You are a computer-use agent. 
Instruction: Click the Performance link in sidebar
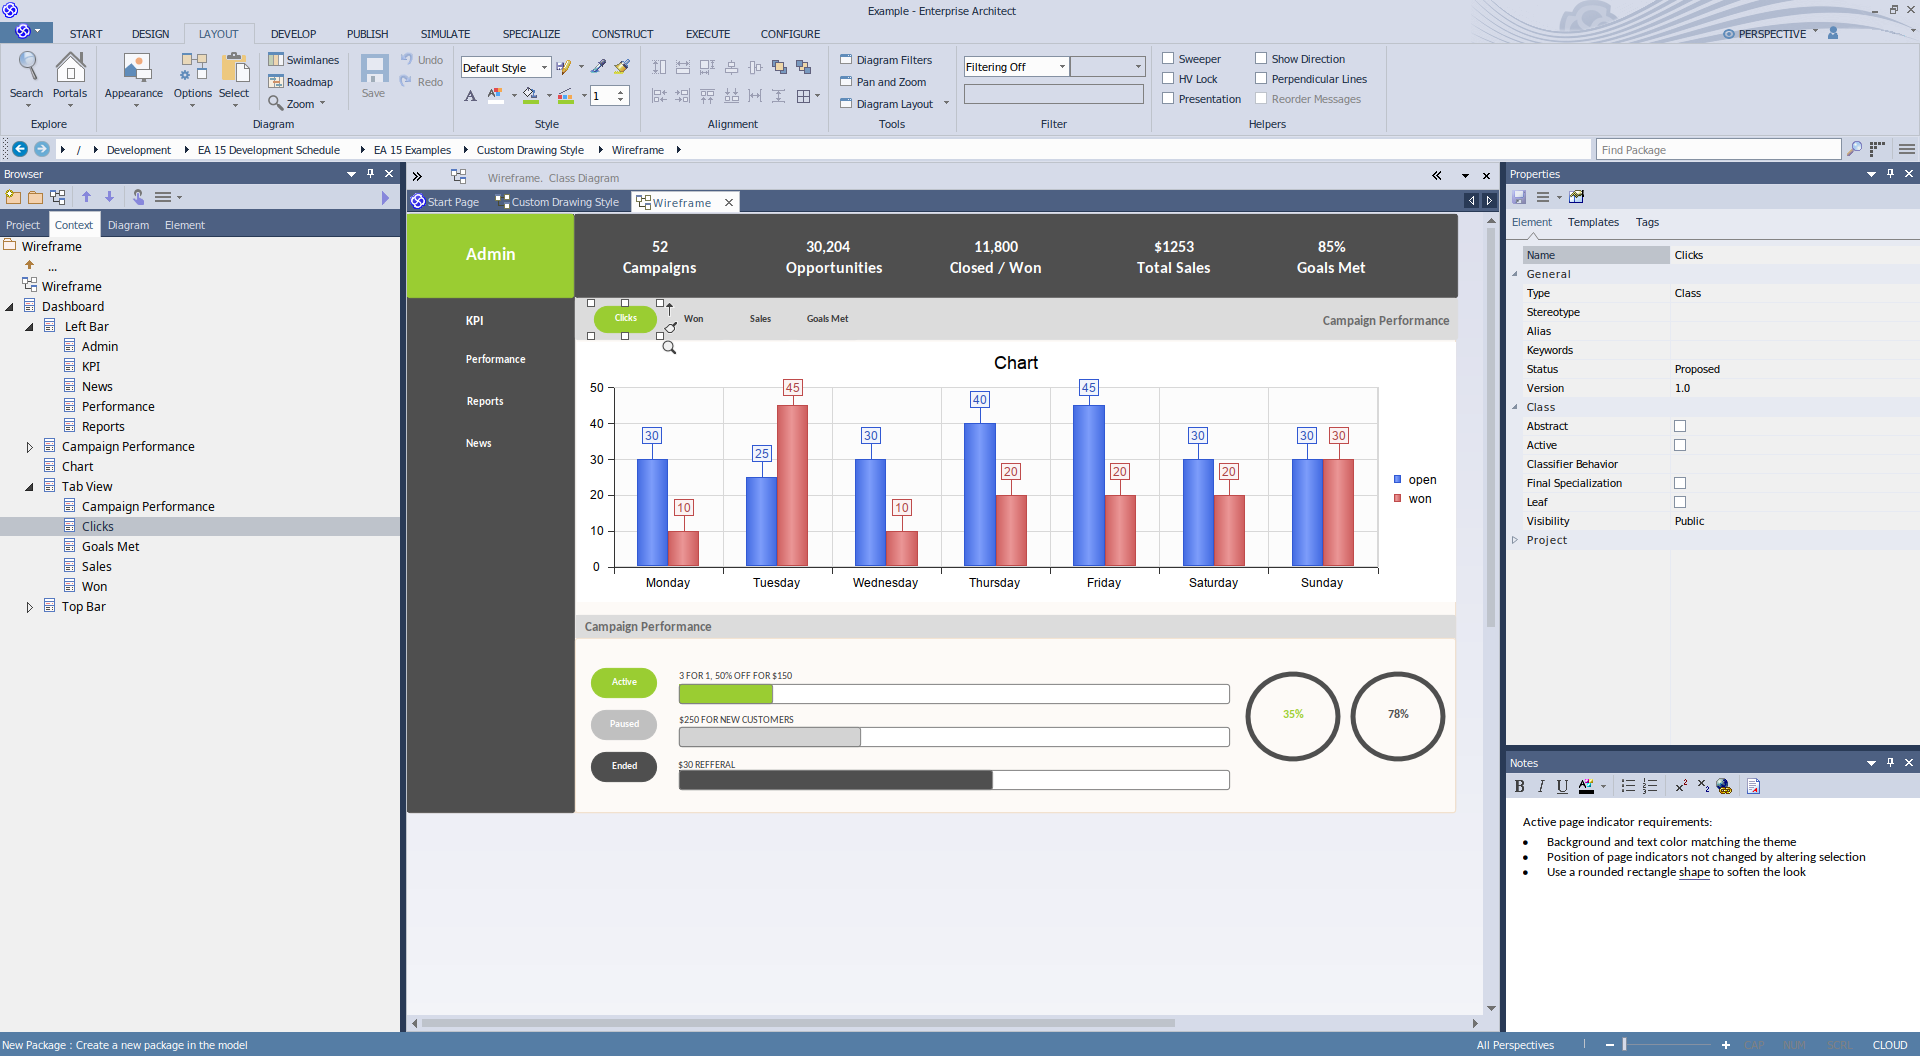[x=495, y=359]
